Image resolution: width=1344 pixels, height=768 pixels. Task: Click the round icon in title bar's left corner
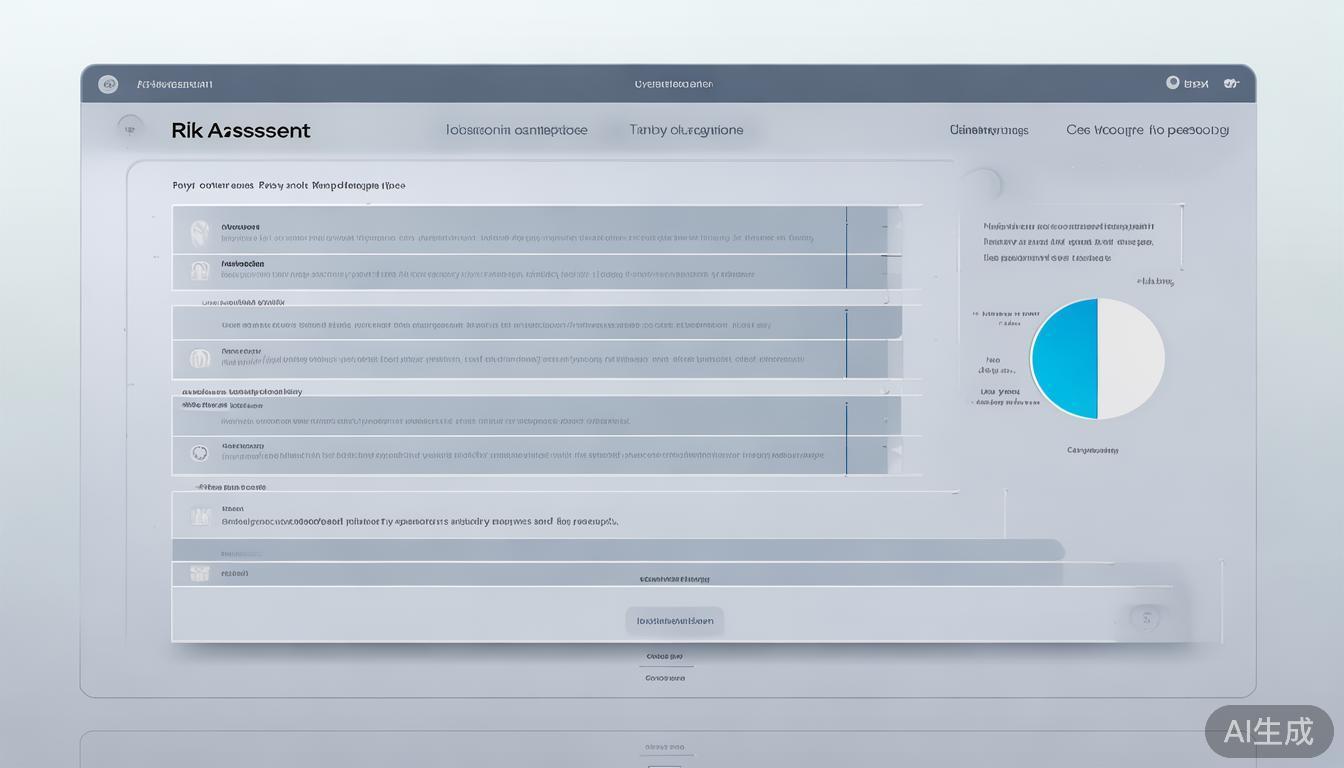(108, 84)
